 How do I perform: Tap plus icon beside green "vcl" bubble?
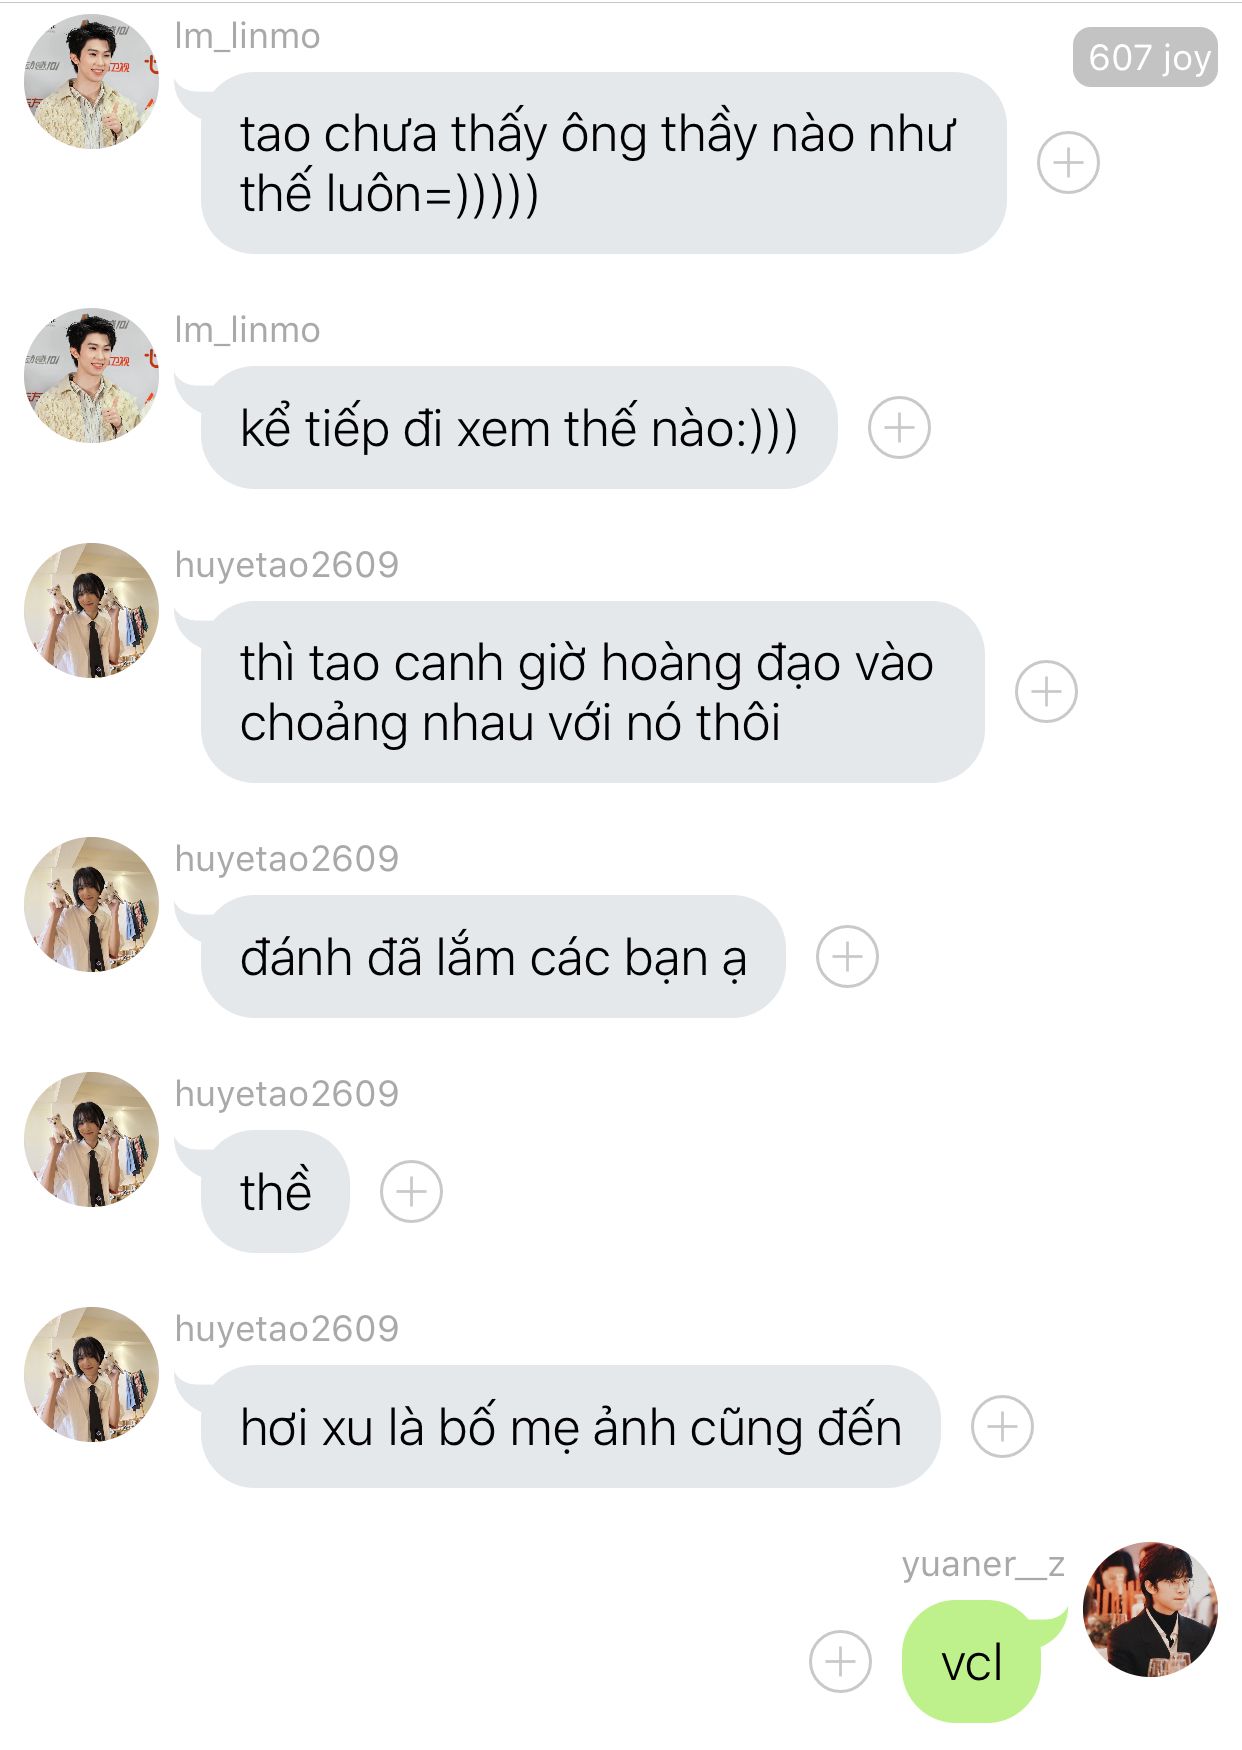(x=840, y=1661)
